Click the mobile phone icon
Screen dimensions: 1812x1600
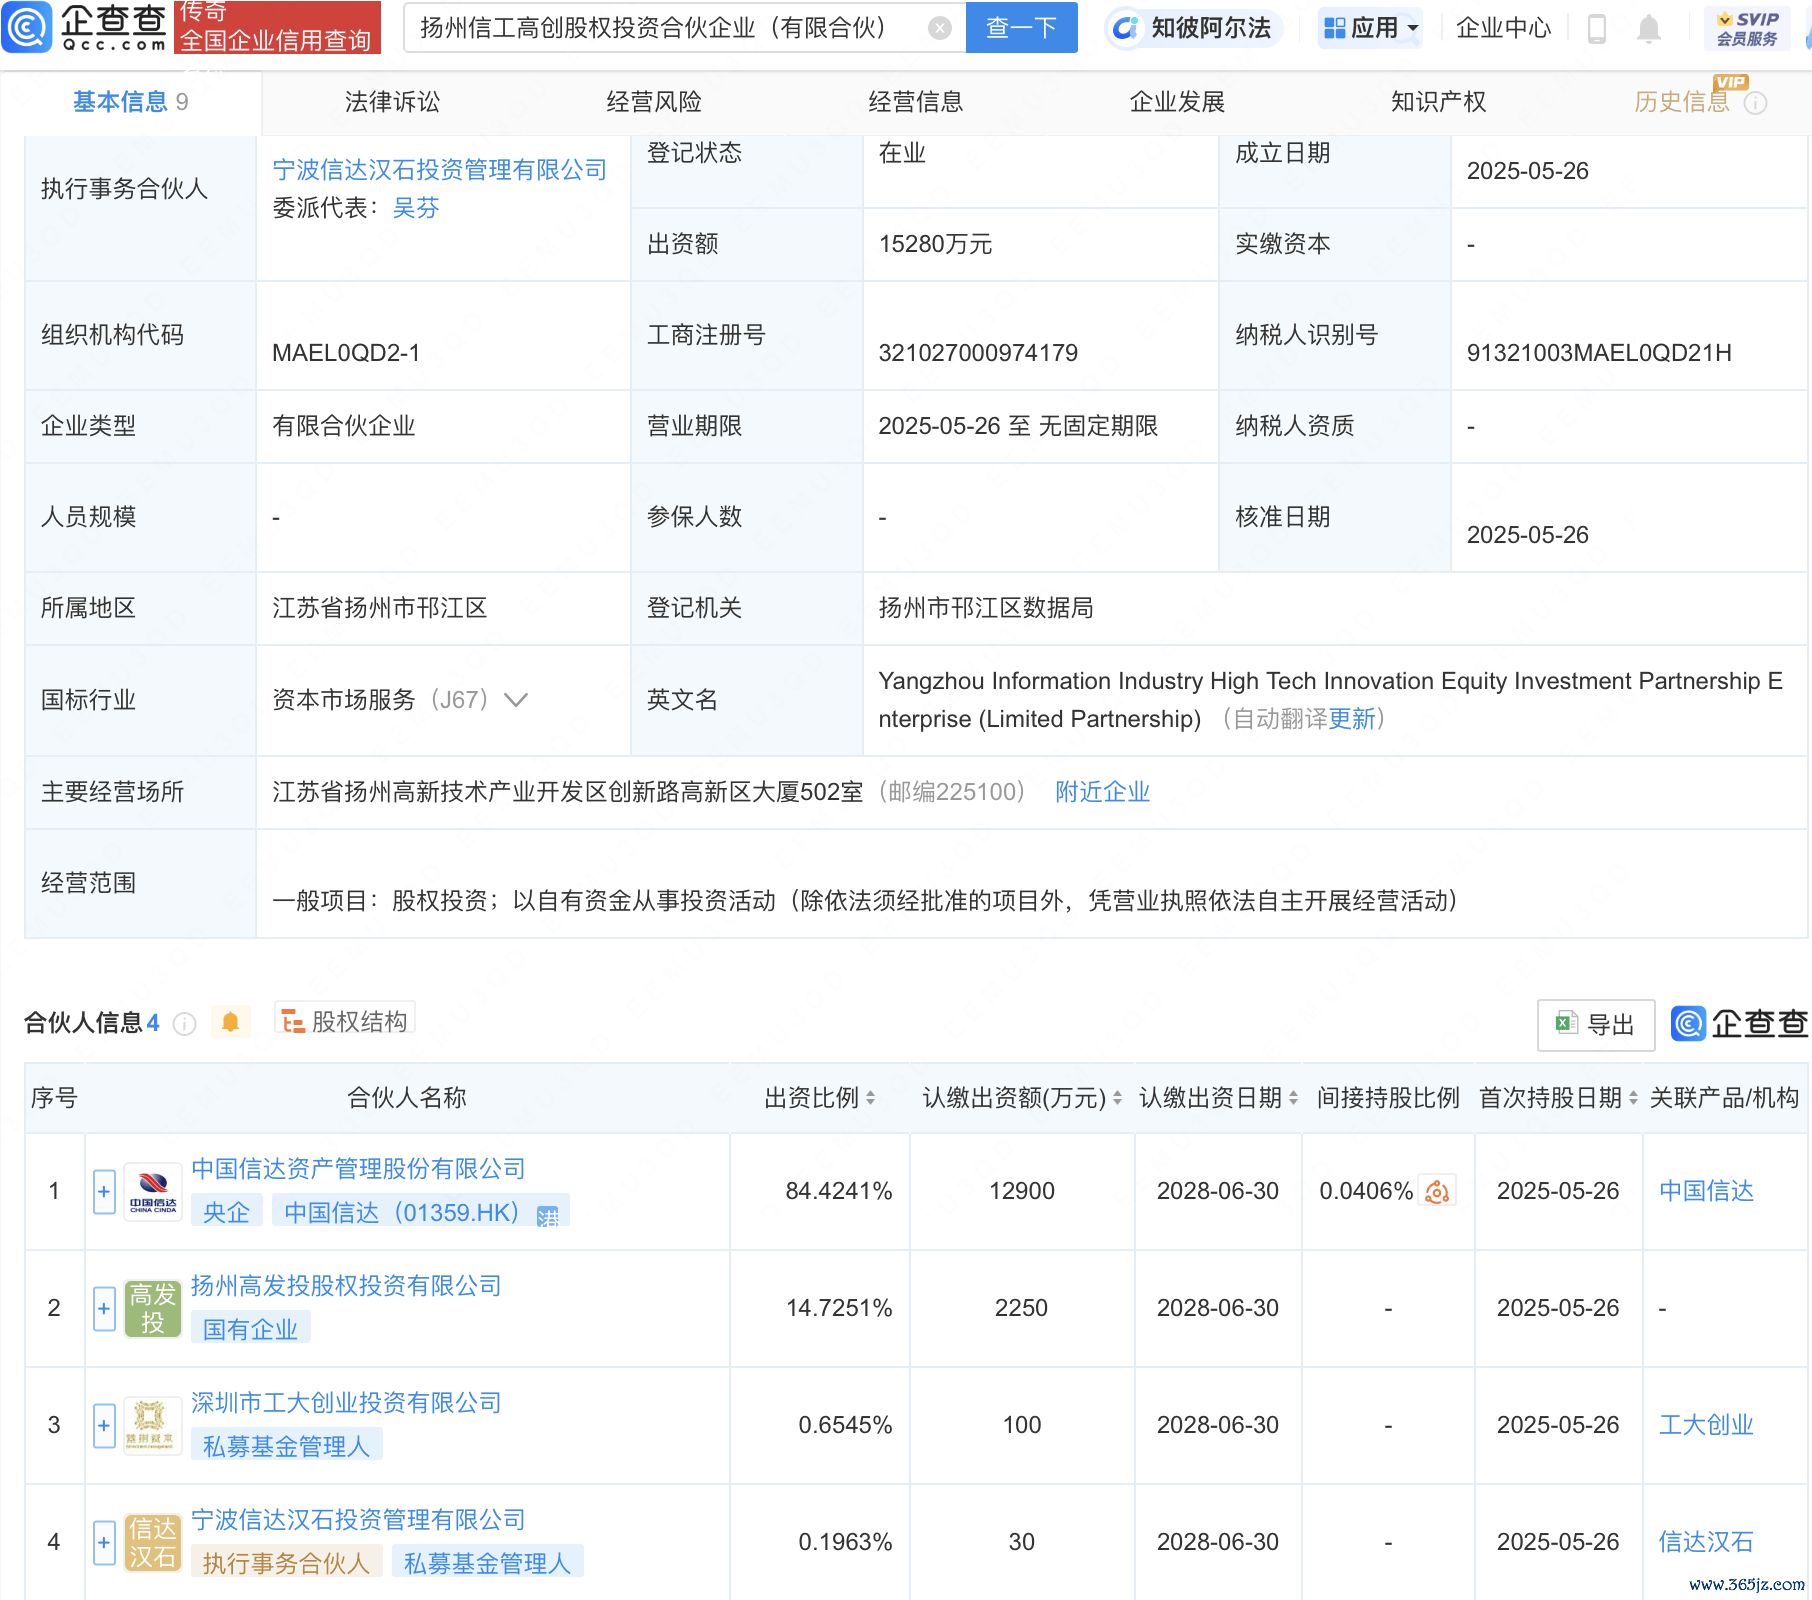pyautogui.click(x=1597, y=29)
